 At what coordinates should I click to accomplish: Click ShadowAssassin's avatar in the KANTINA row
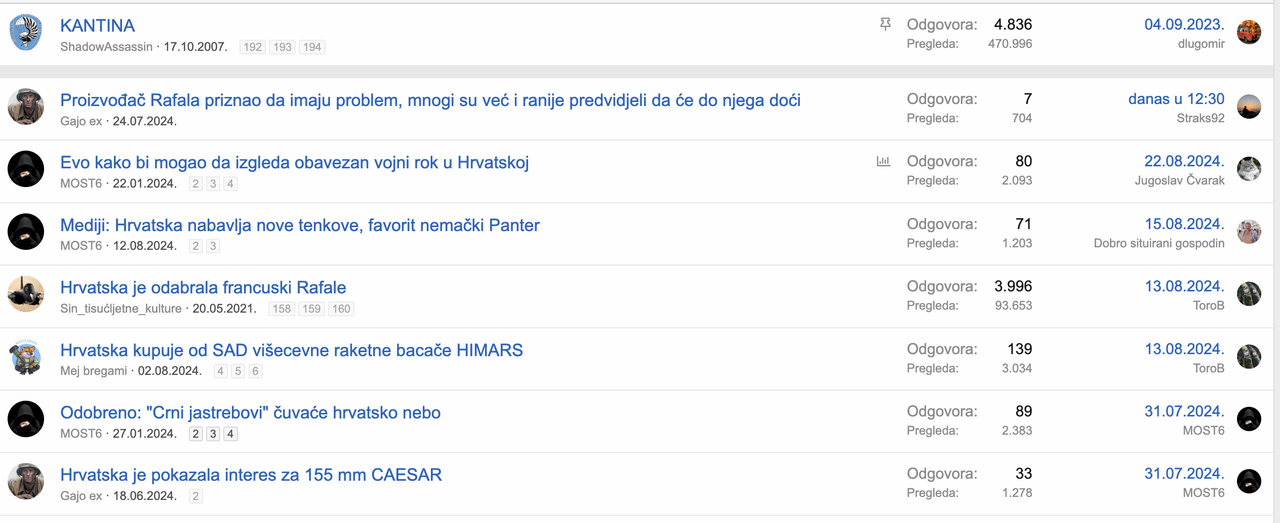[x=26, y=34]
